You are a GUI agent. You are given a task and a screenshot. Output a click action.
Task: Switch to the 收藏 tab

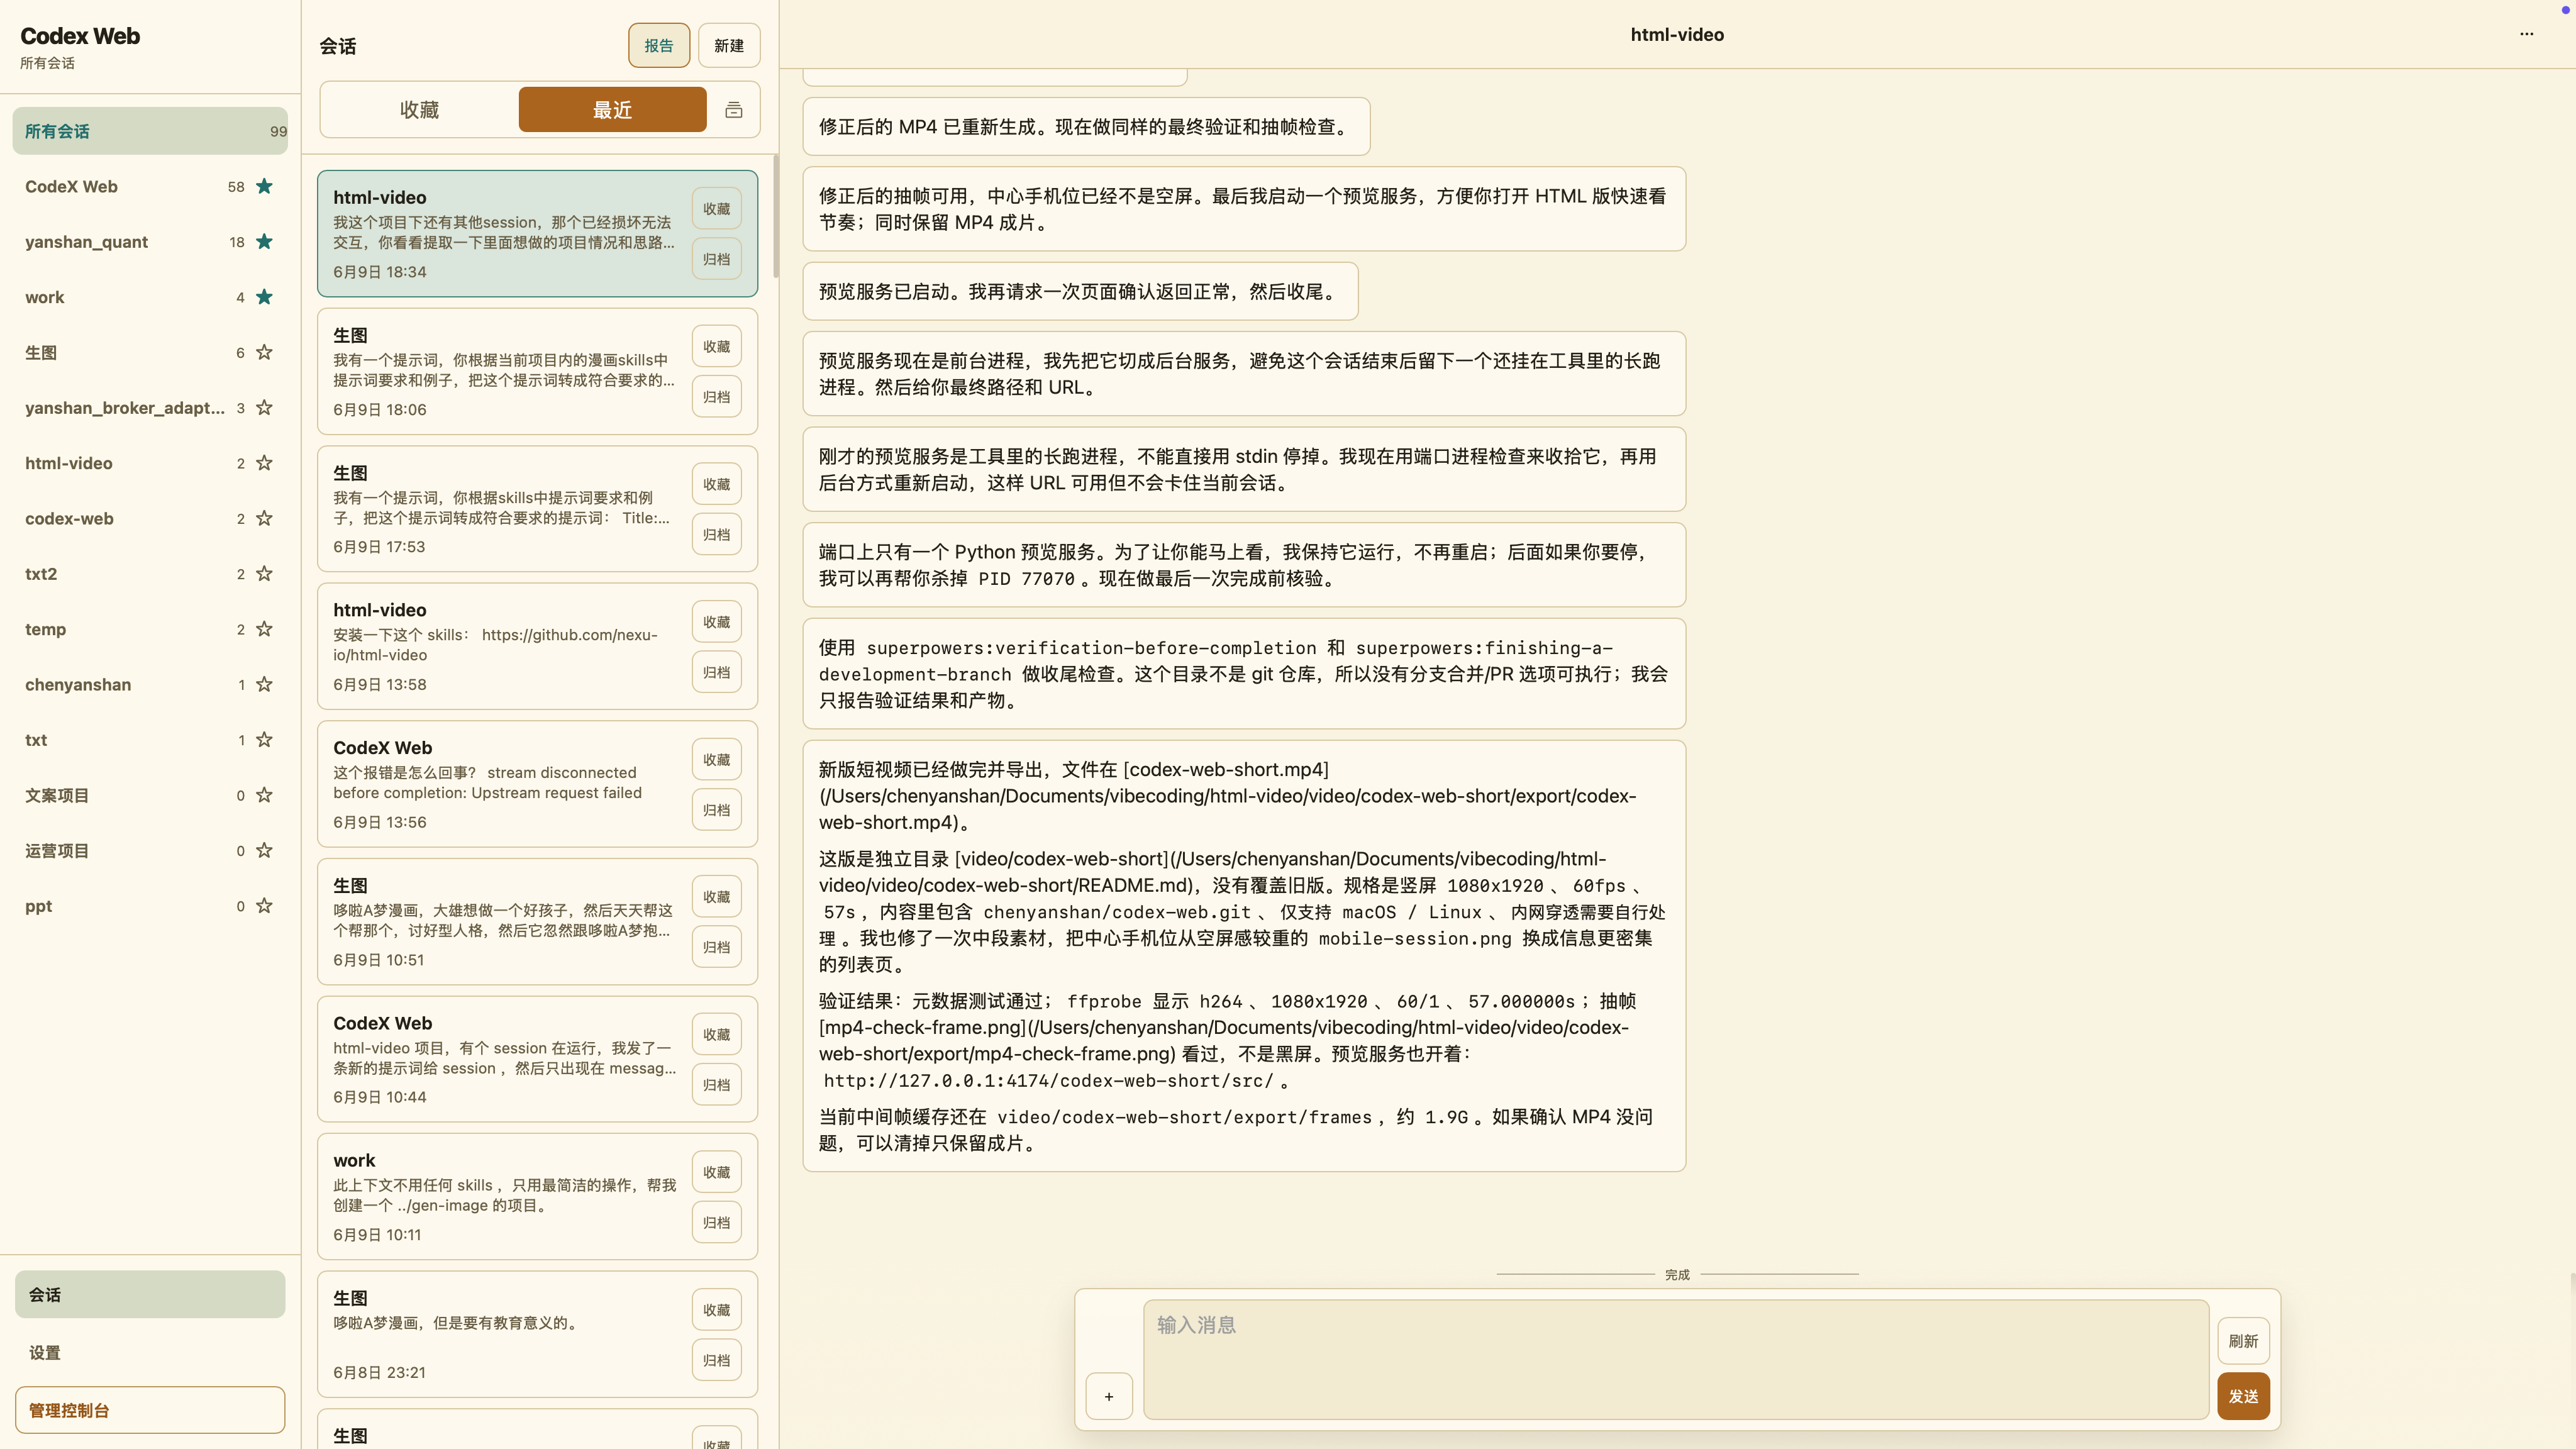pos(419,109)
